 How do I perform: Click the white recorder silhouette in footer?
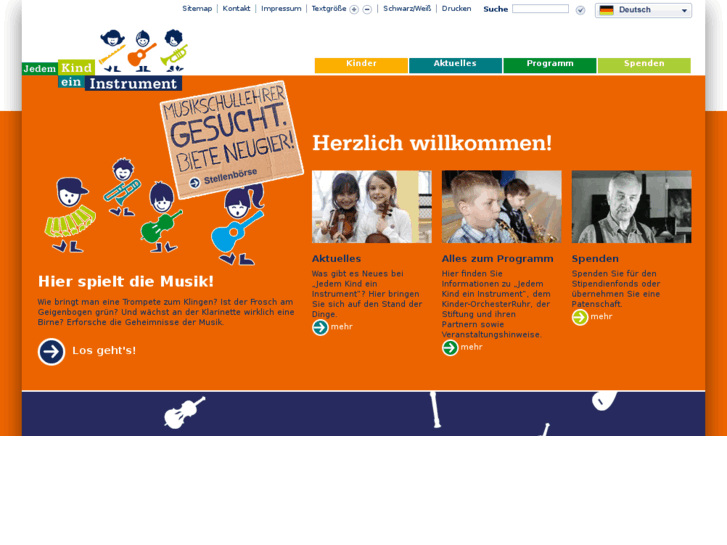tap(435, 410)
